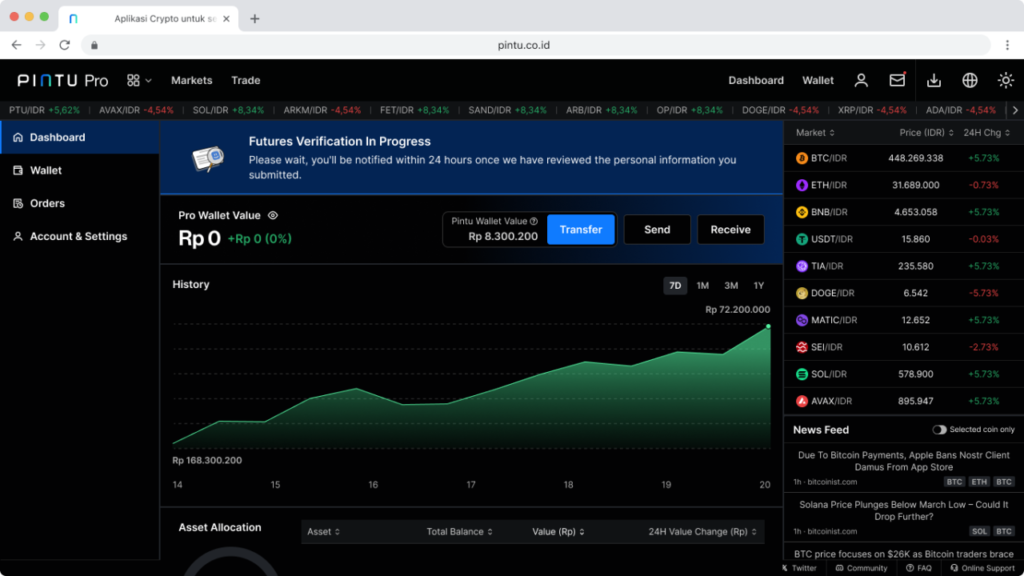Click the BTC coin icon
The width and height of the screenshot is (1024, 576).
(x=801, y=158)
